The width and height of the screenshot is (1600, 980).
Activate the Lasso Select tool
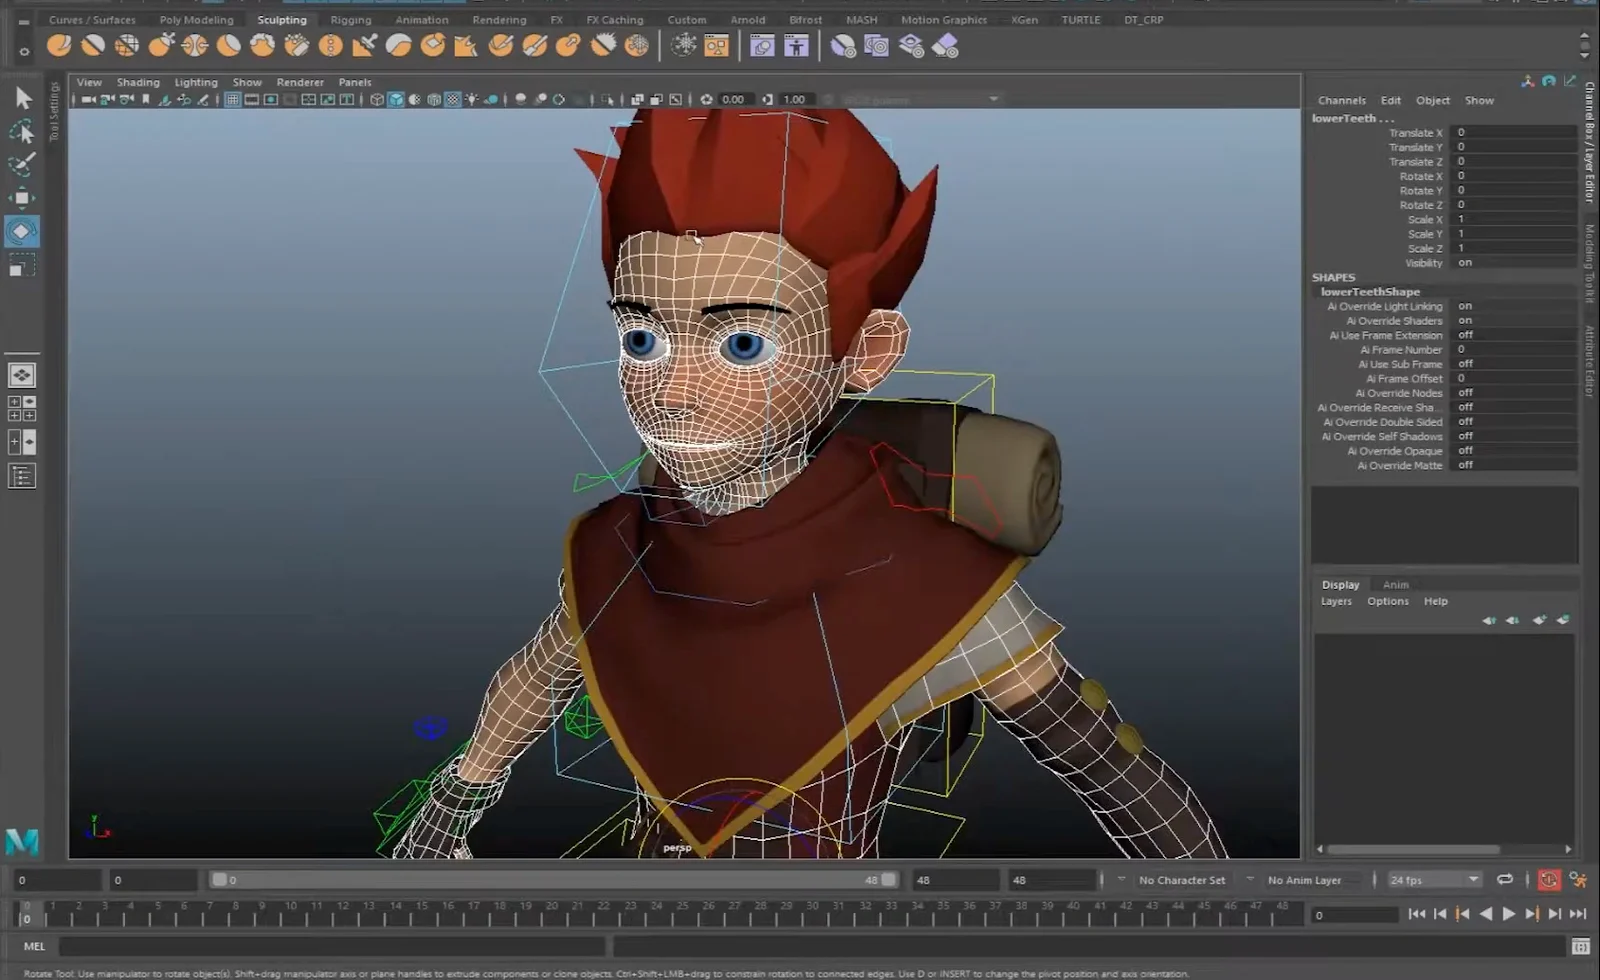(22, 132)
